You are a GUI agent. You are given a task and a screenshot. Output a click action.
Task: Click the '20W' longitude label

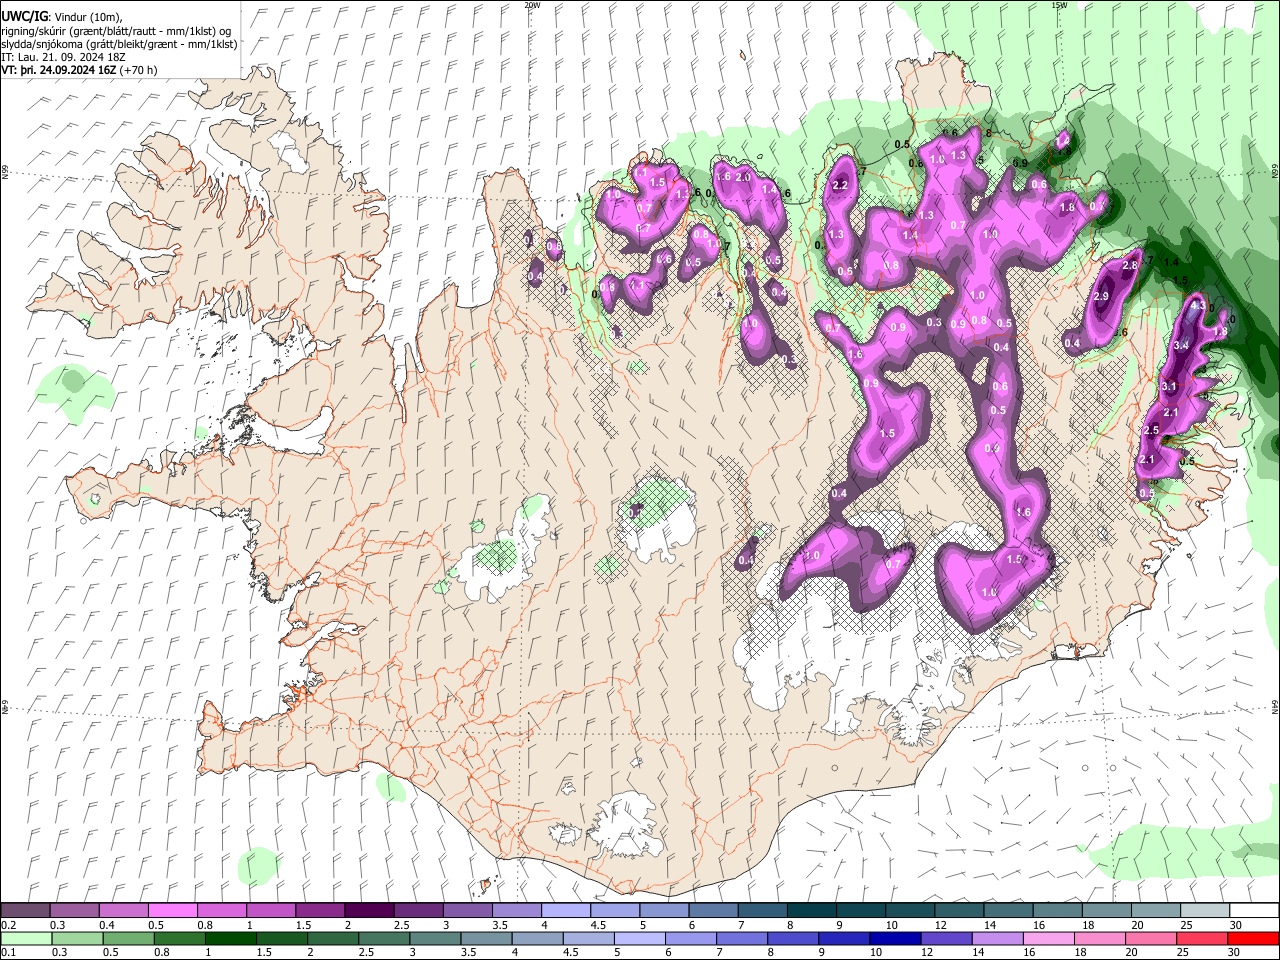(532, 5)
